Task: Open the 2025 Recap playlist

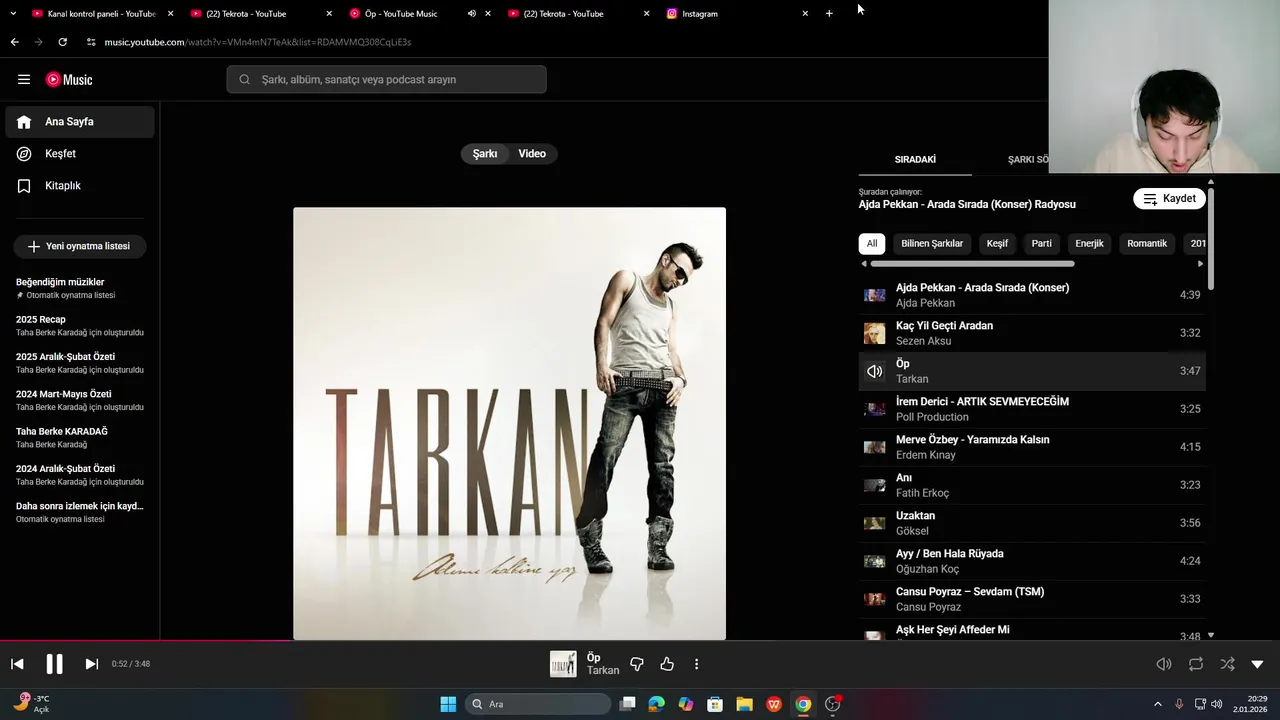Action: coord(80,326)
